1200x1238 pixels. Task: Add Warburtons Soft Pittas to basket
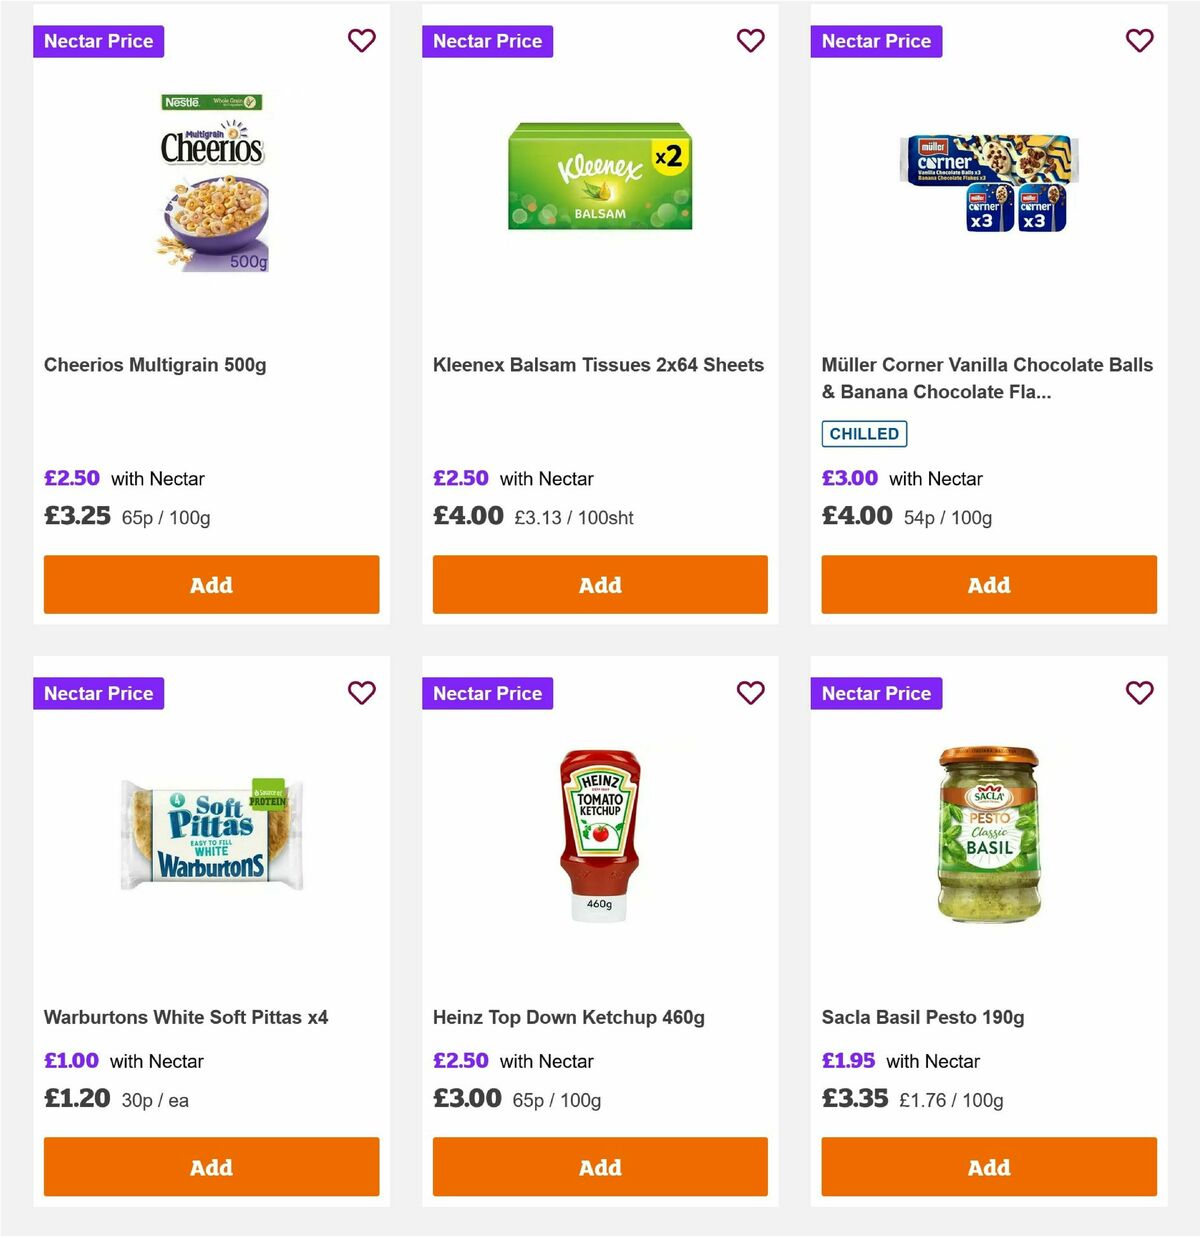click(x=211, y=1167)
